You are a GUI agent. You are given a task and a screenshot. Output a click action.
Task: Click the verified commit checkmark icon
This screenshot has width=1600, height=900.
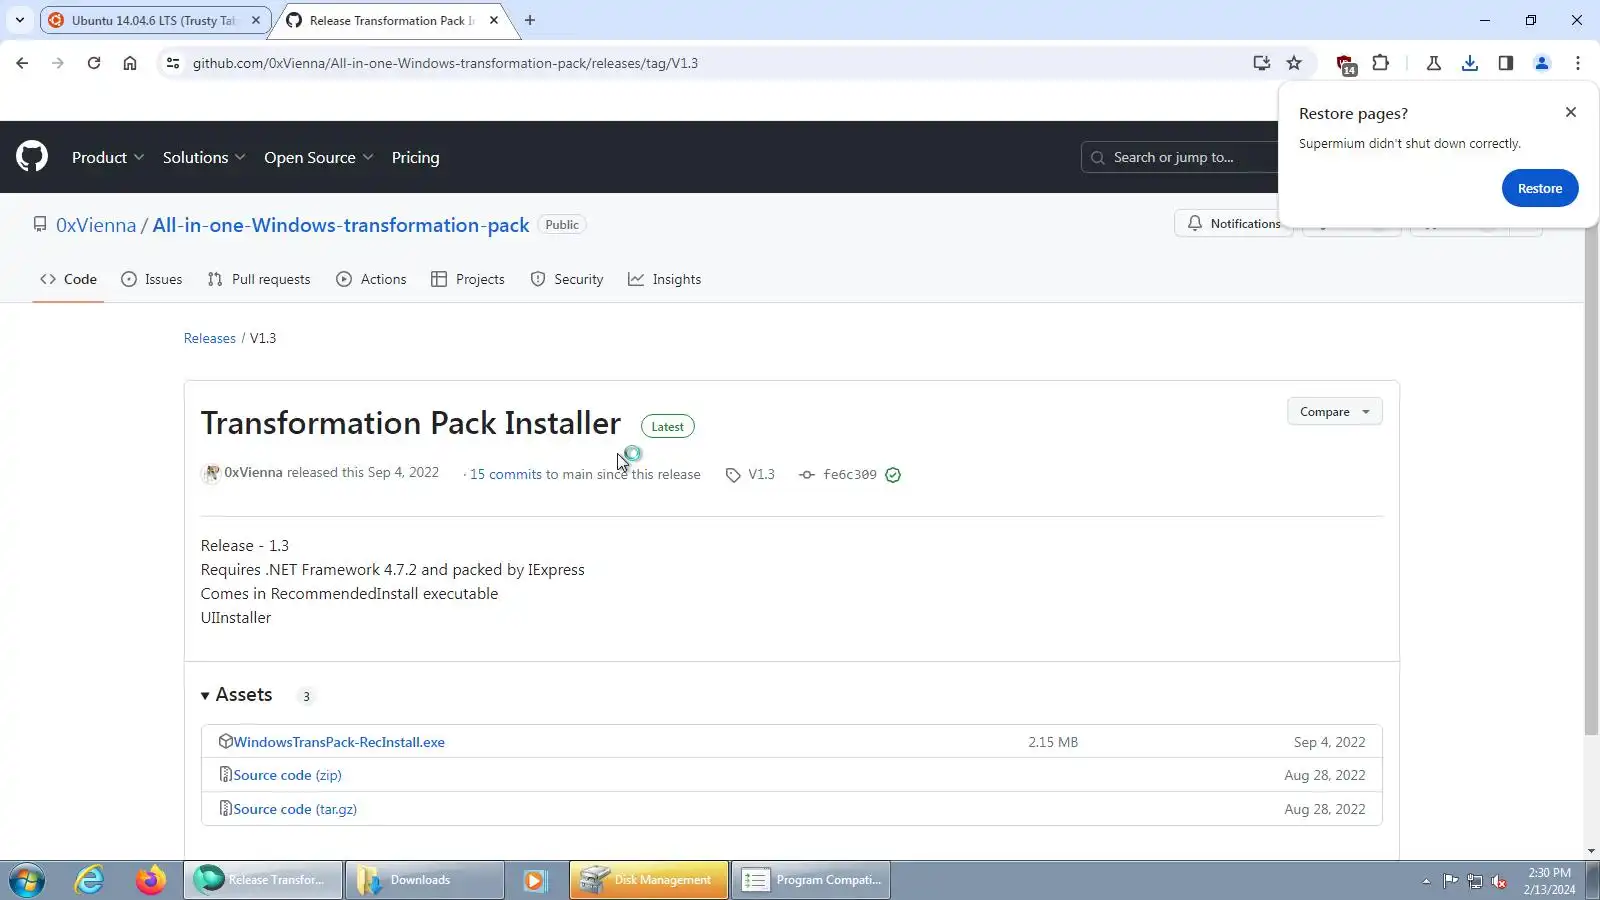pos(893,475)
